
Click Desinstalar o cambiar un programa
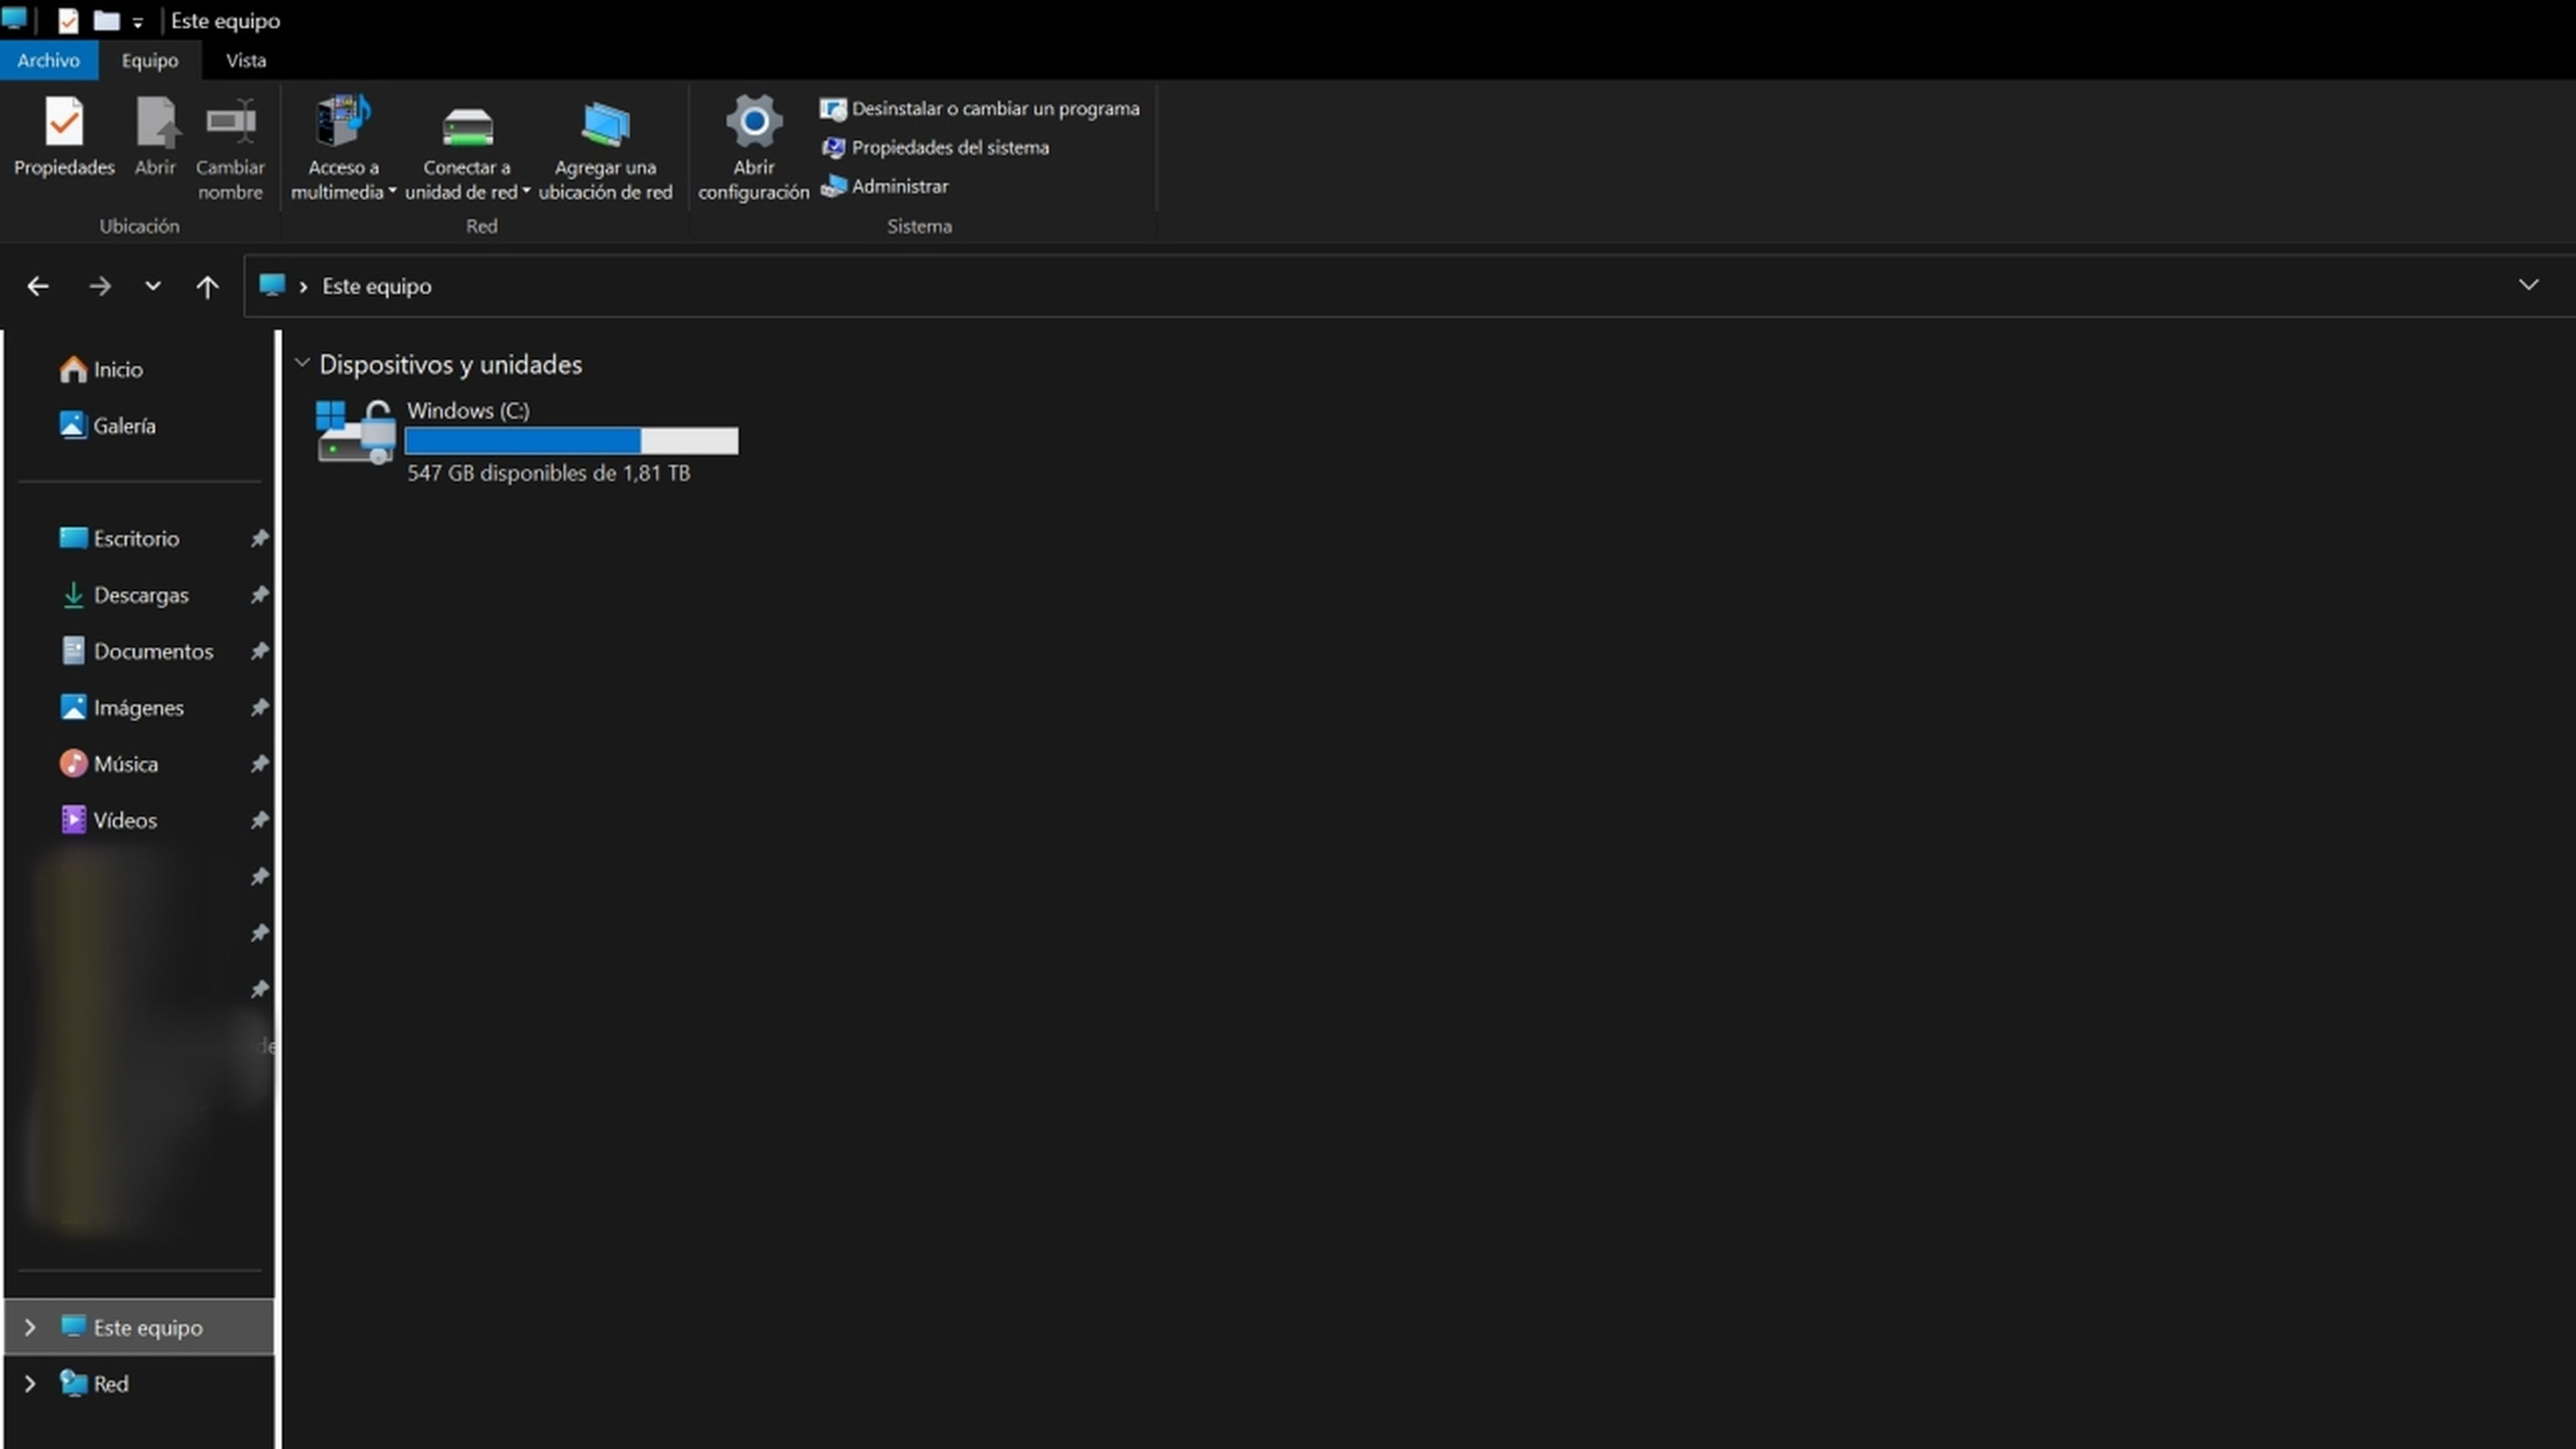(x=980, y=108)
